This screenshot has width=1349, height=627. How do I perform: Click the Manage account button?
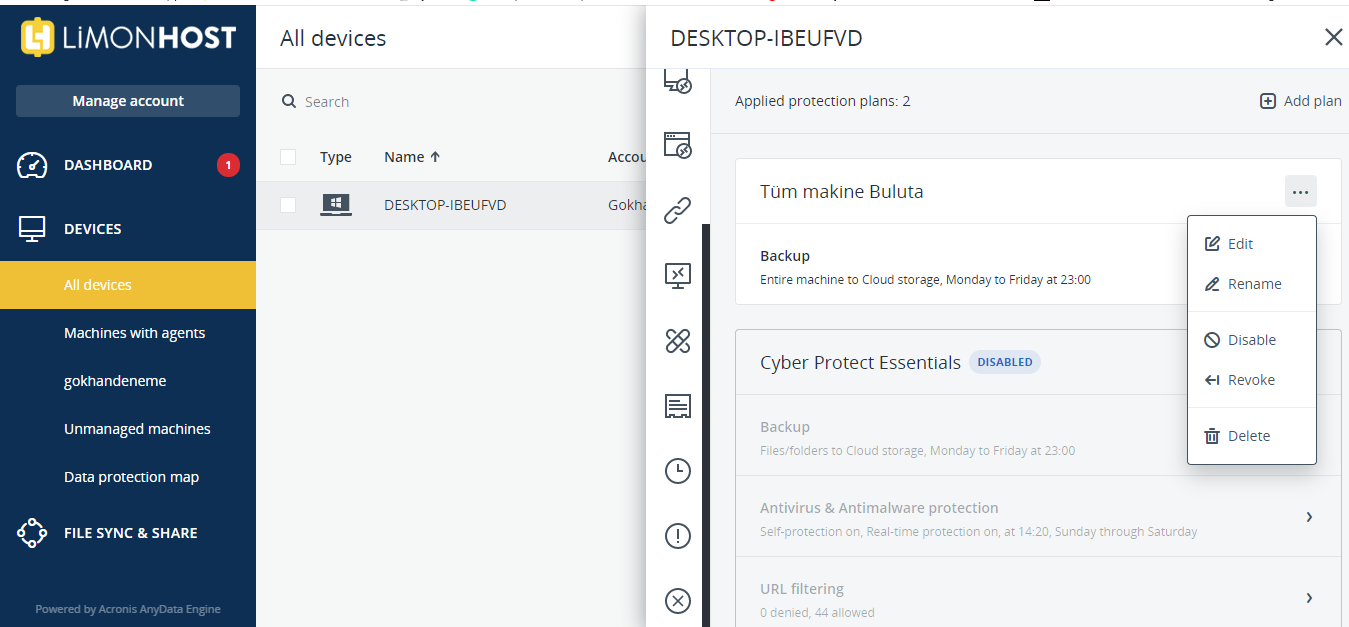point(128,101)
